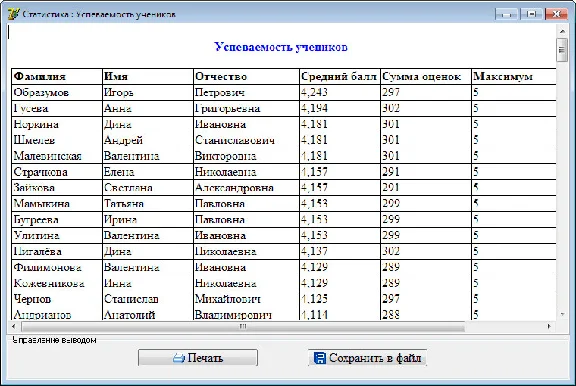576x386 pixels.
Task: Click the Средний балл column header
Action: [x=339, y=76]
